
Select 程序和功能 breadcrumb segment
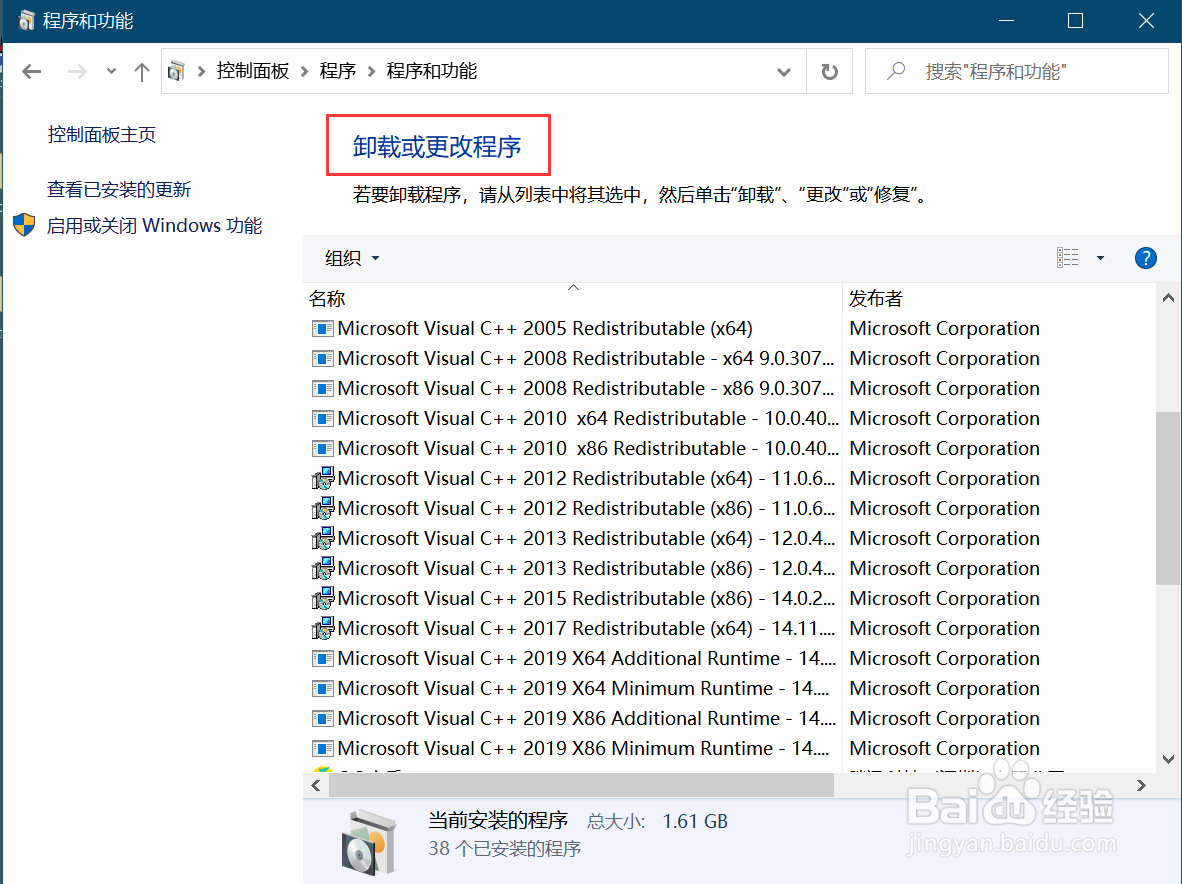coord(431,71)
